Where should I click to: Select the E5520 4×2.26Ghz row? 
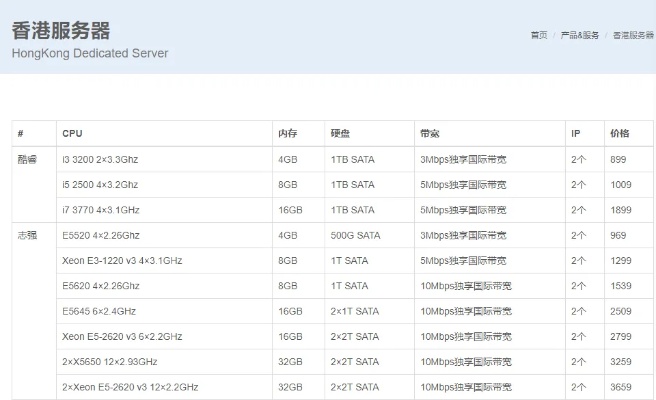coord(355,235)
